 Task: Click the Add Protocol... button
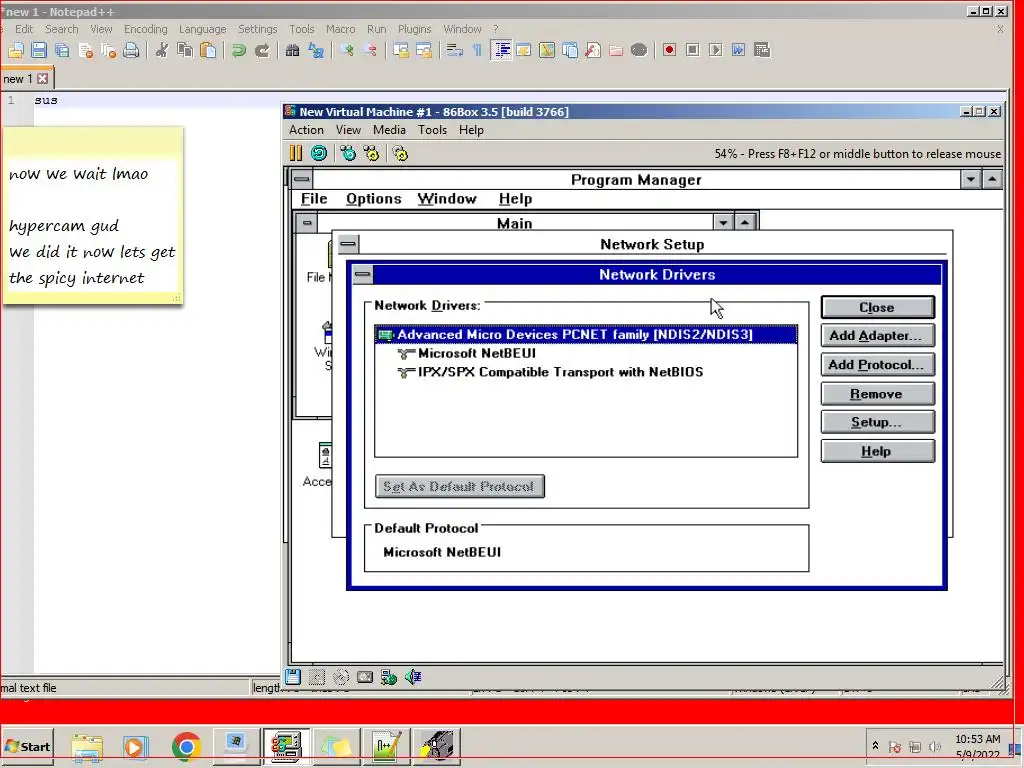[878, 365]
